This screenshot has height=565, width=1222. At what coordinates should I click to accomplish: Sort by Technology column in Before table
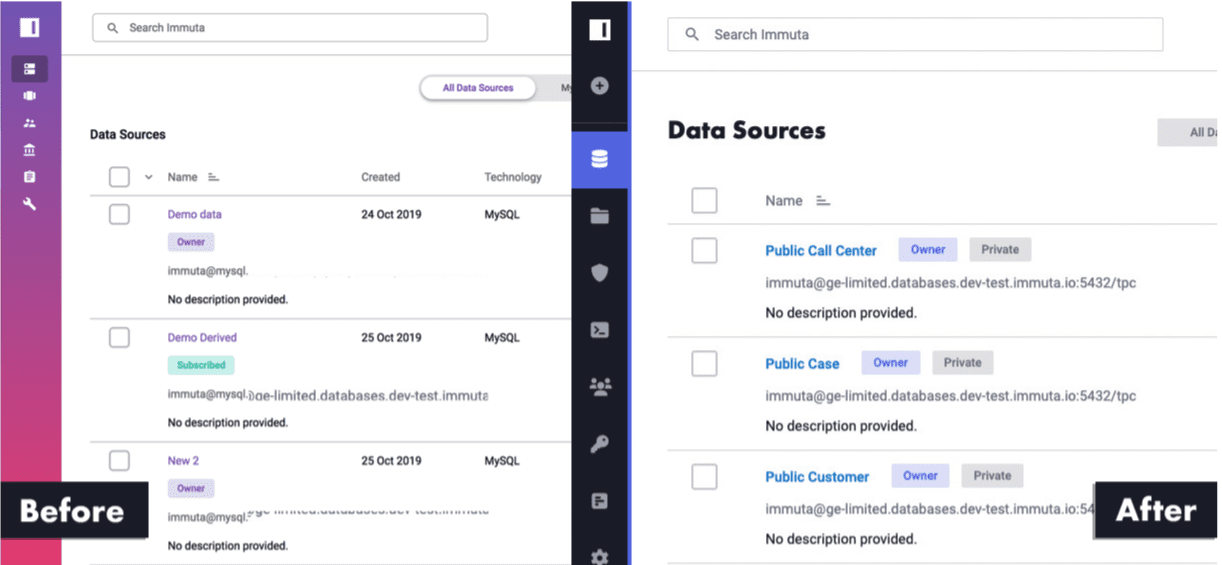(x=513, y=177)
